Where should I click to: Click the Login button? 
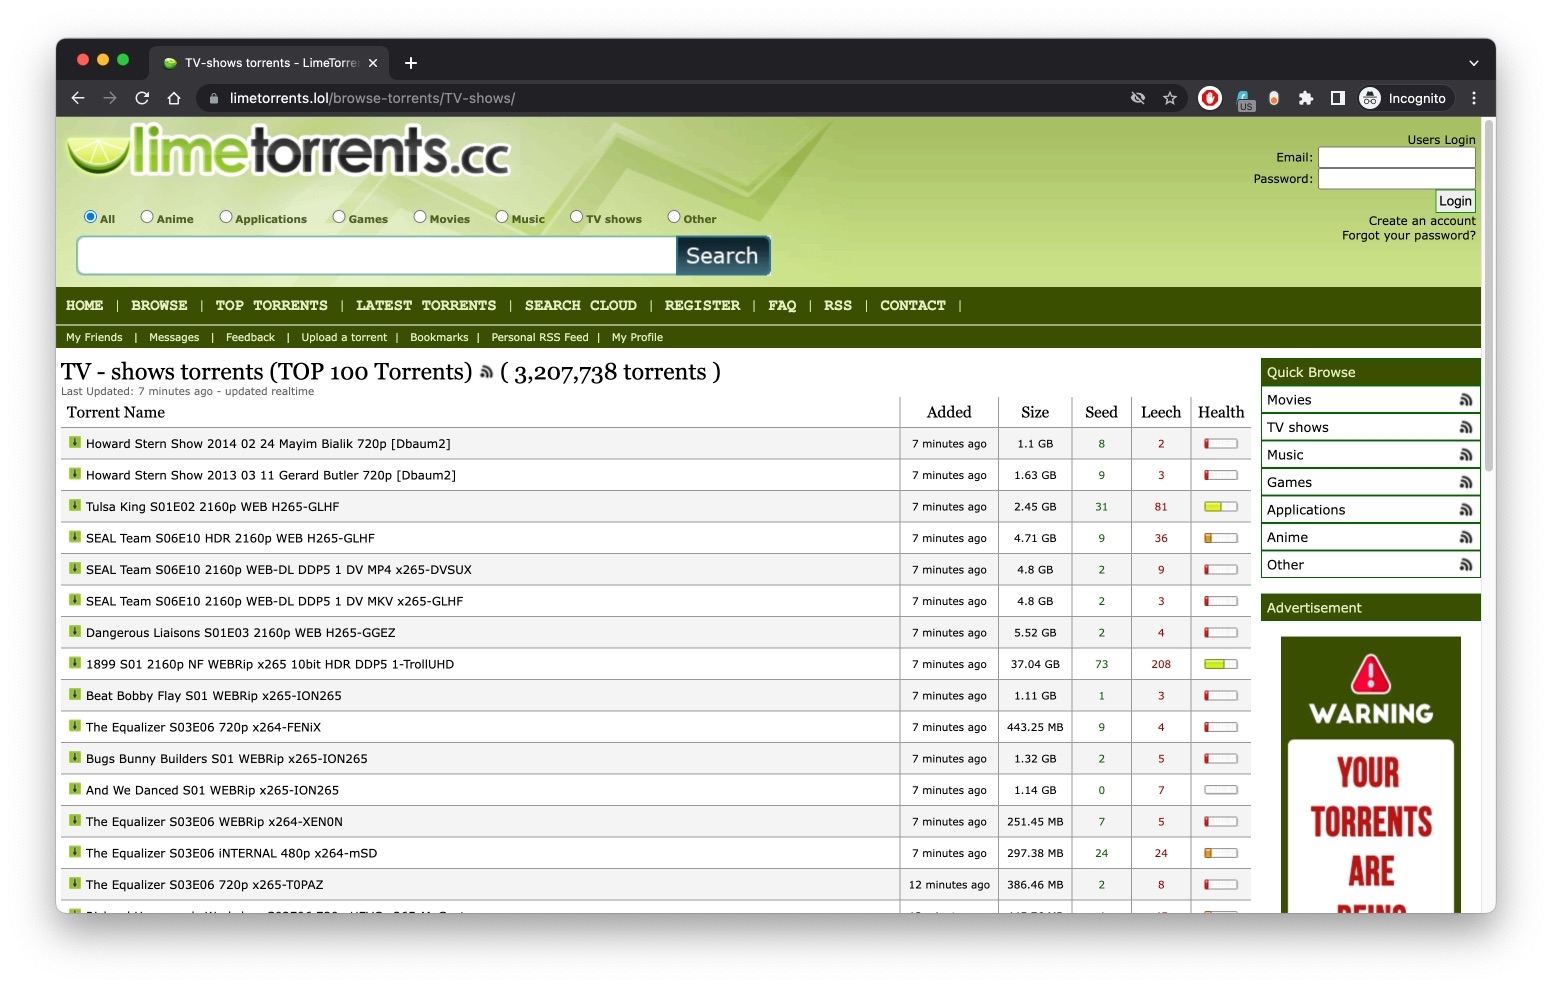[x=1455, y=201]
